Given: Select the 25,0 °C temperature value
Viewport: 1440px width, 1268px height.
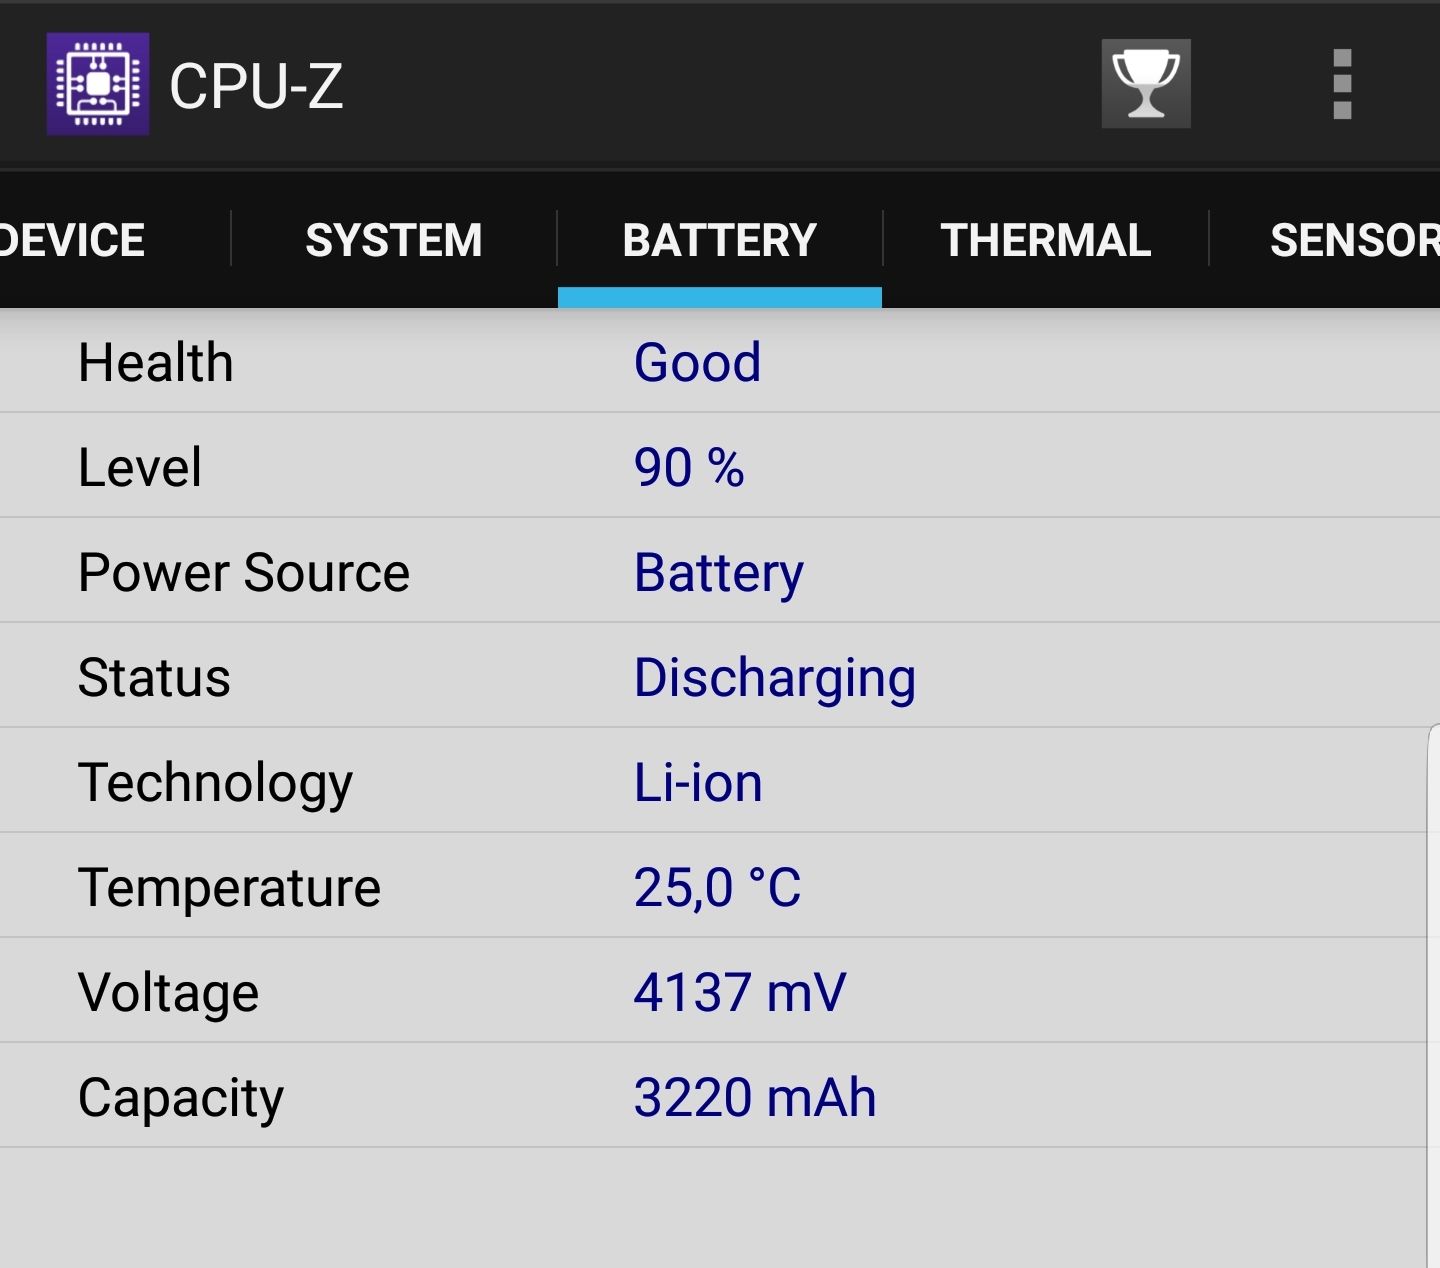Looking at the screenshot, I should point(717,888).
